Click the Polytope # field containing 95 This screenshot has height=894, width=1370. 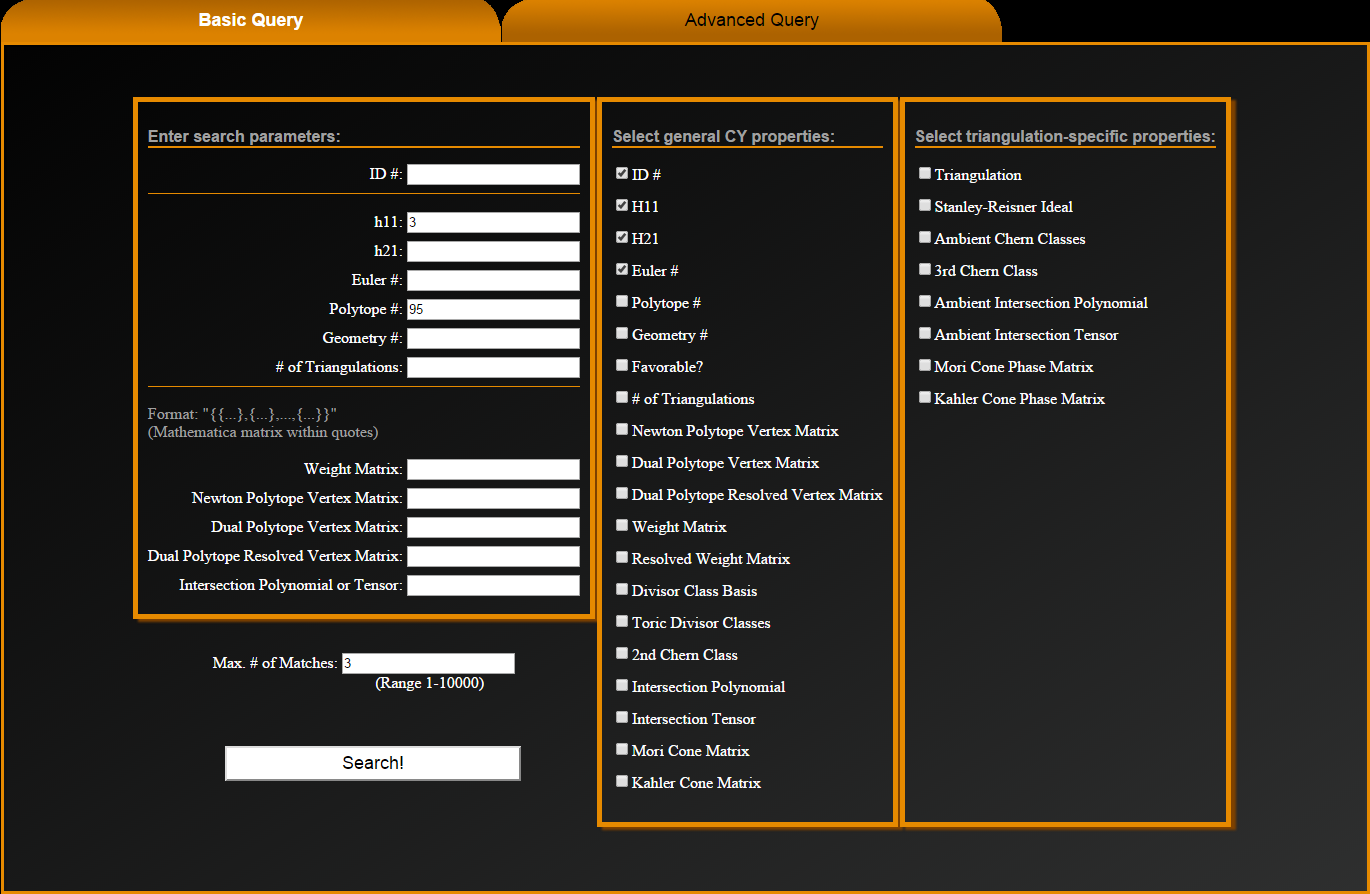(x=493, y=310)
